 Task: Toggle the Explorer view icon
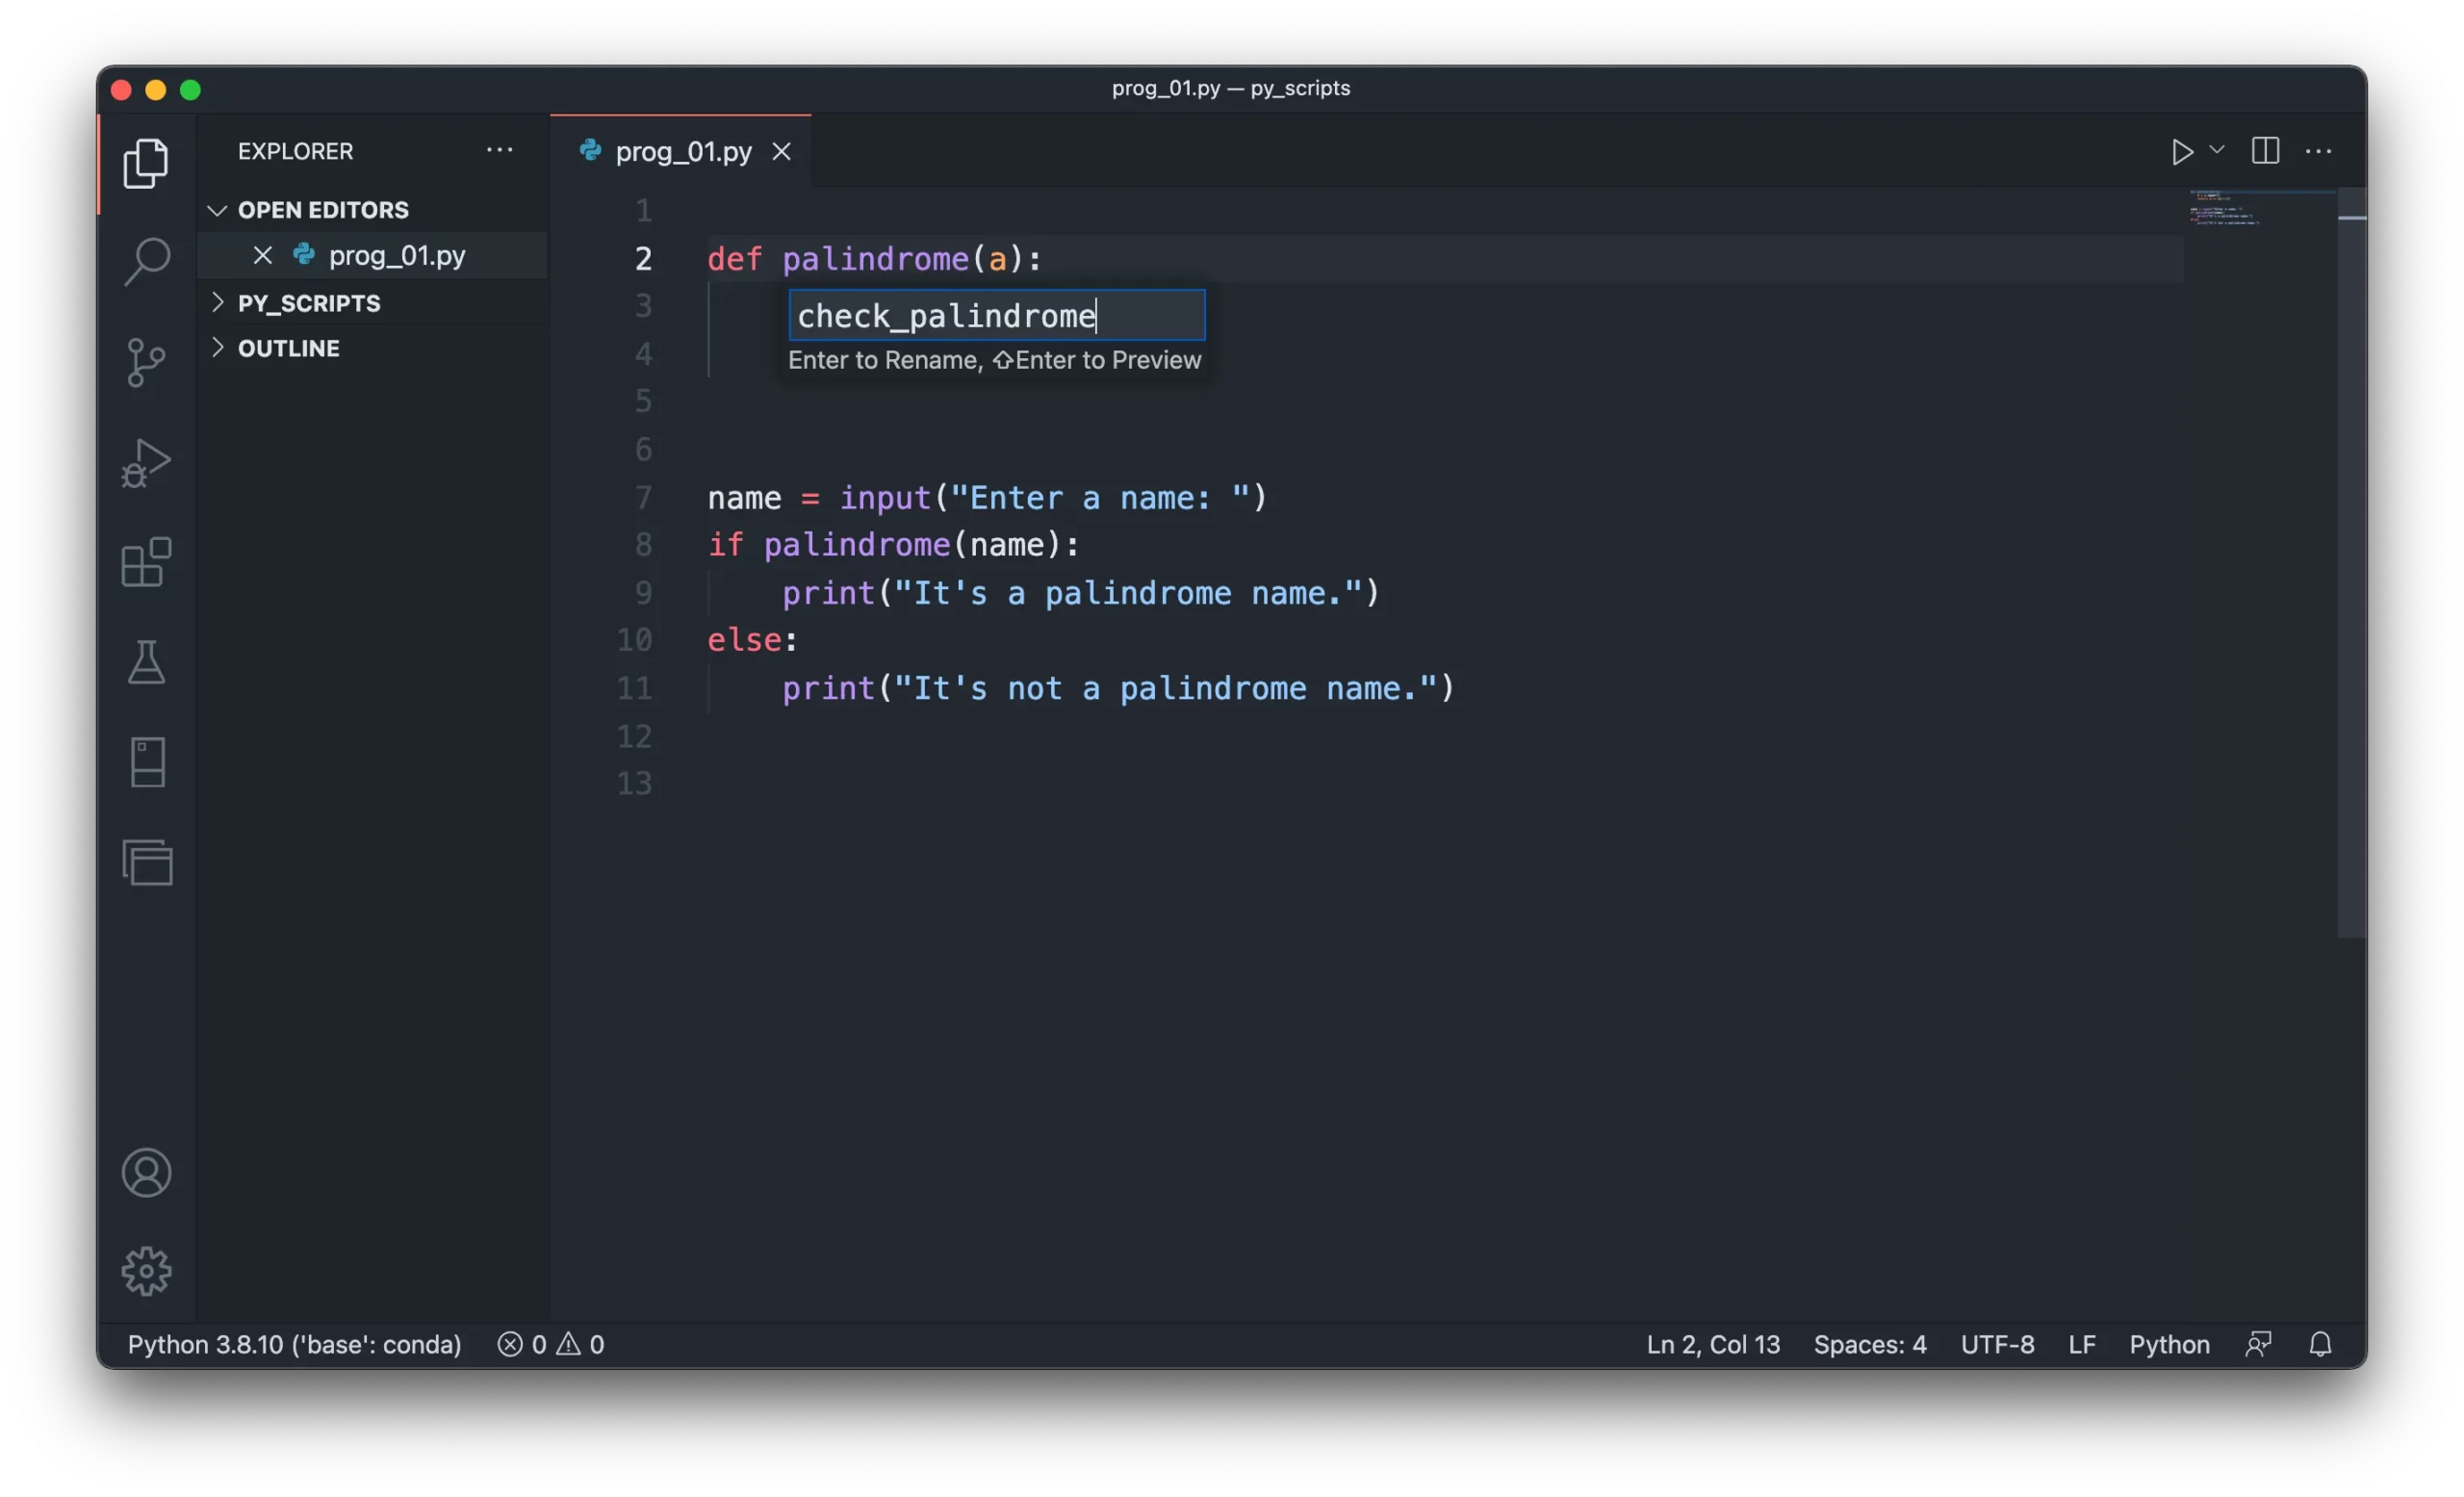click(x=147, y=163)
